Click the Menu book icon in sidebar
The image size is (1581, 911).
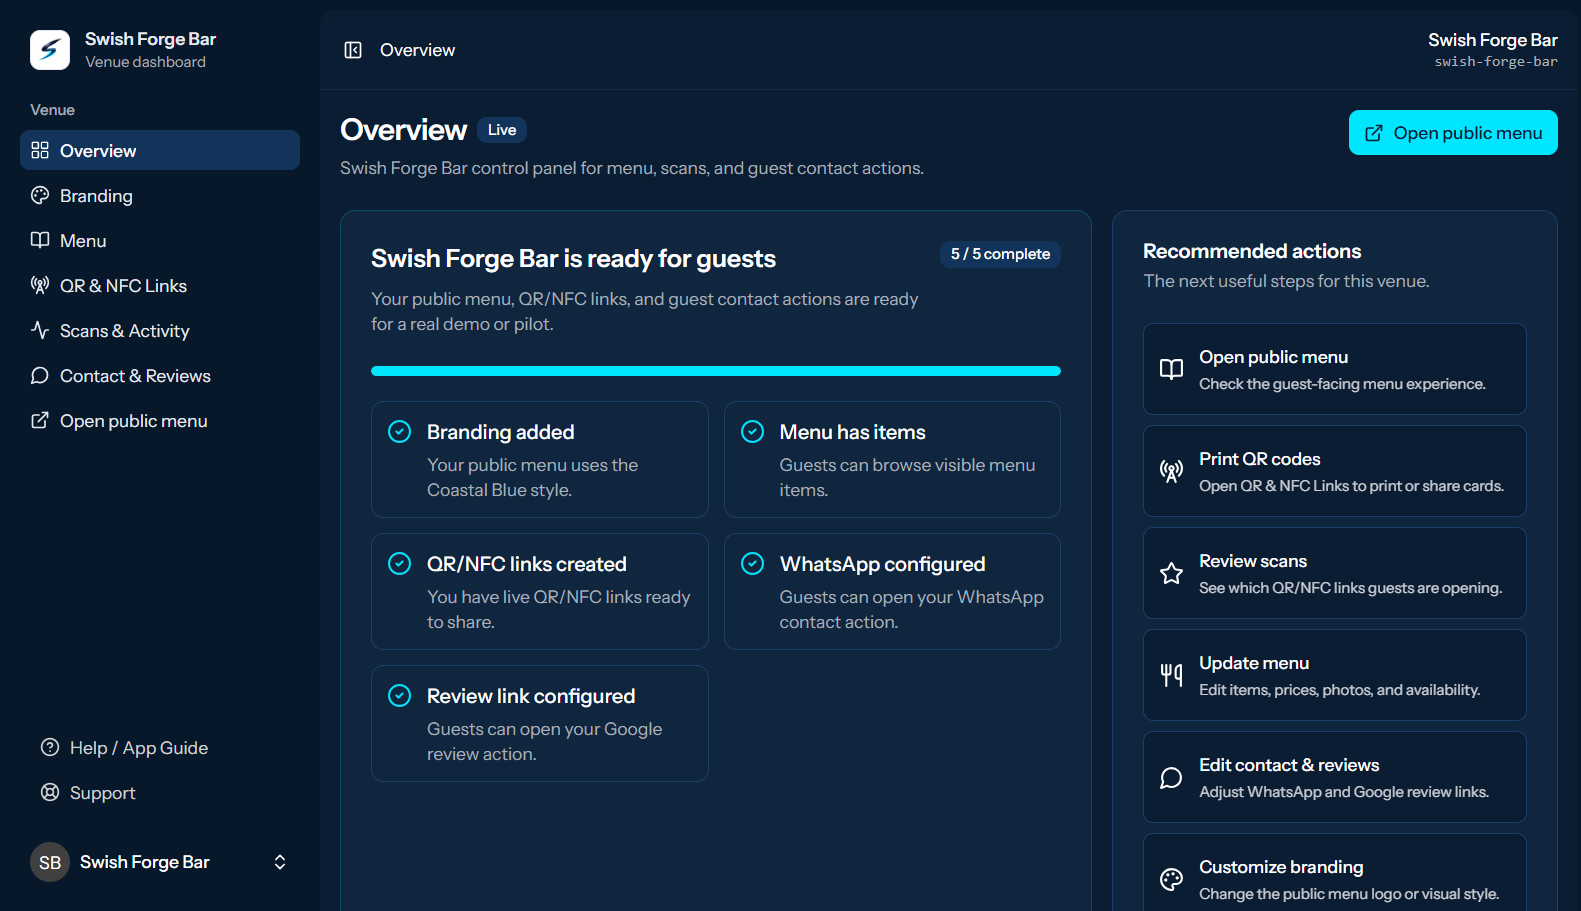40,240
